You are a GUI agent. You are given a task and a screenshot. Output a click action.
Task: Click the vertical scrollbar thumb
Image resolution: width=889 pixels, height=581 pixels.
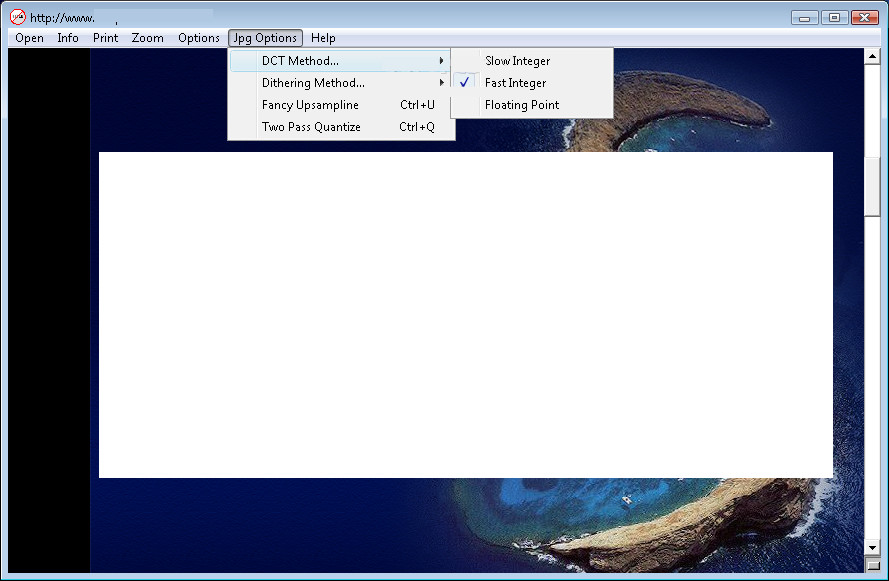(872, 185)
